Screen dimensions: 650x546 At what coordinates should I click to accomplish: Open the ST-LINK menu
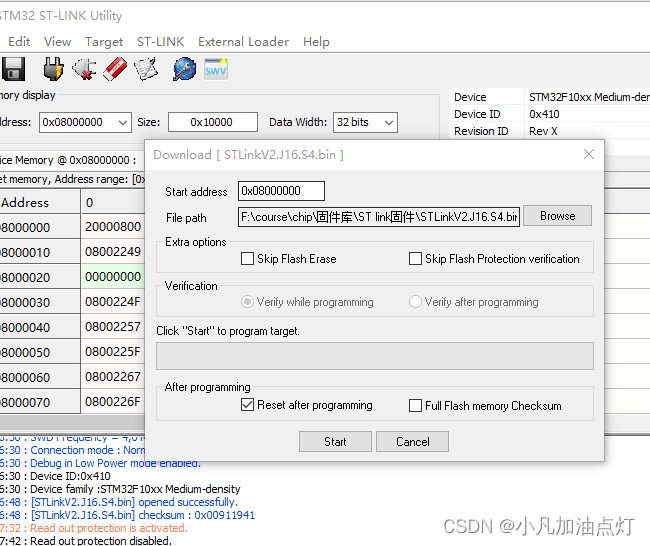161,42
